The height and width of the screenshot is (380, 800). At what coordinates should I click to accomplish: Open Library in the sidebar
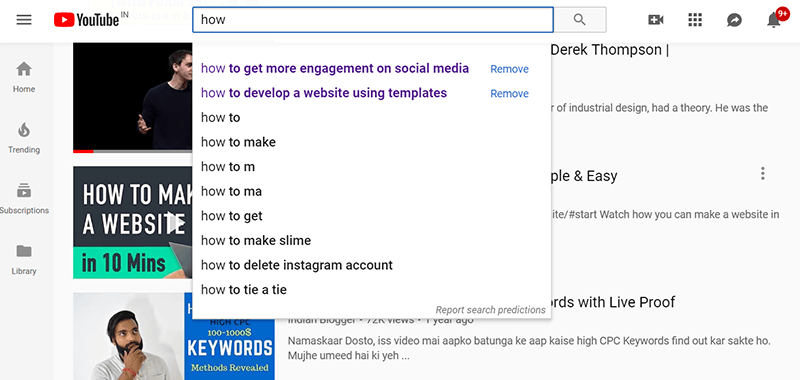click(x=24, y=259)
